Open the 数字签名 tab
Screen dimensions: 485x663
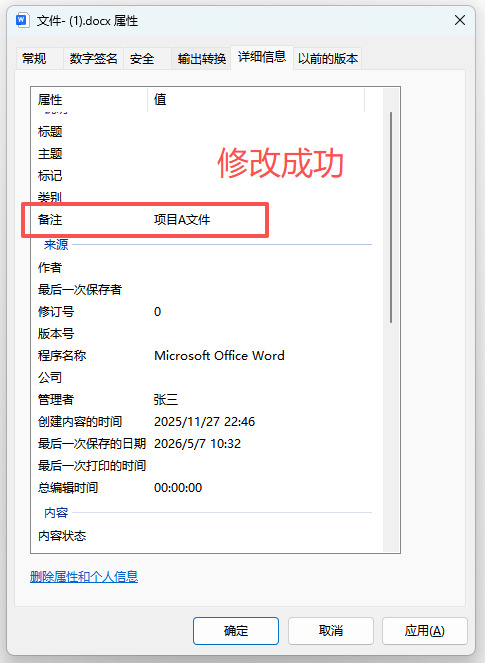click(x=93, y=58)
